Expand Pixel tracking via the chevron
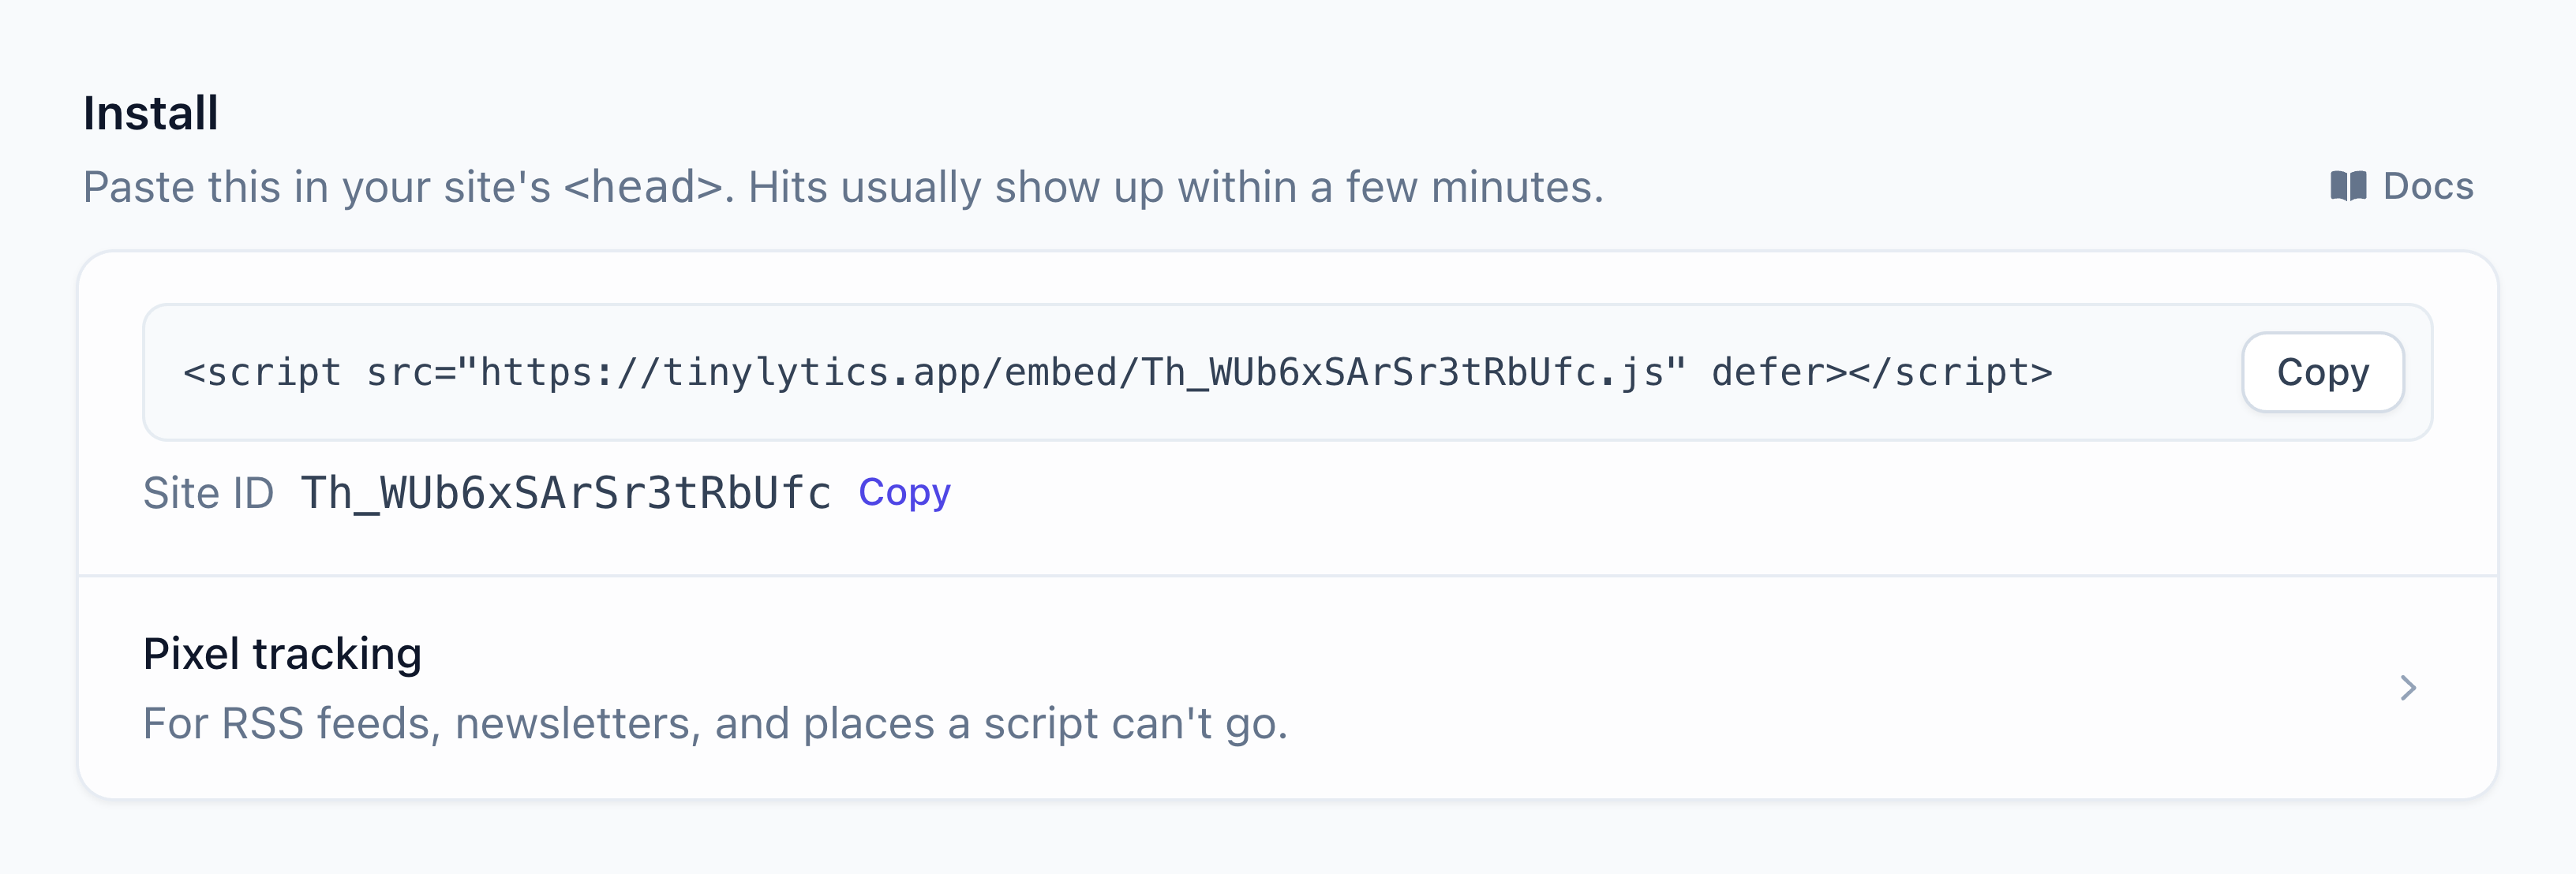Image resolution: width=2576 pixels, height=874 pixels. coord(2408,688)
